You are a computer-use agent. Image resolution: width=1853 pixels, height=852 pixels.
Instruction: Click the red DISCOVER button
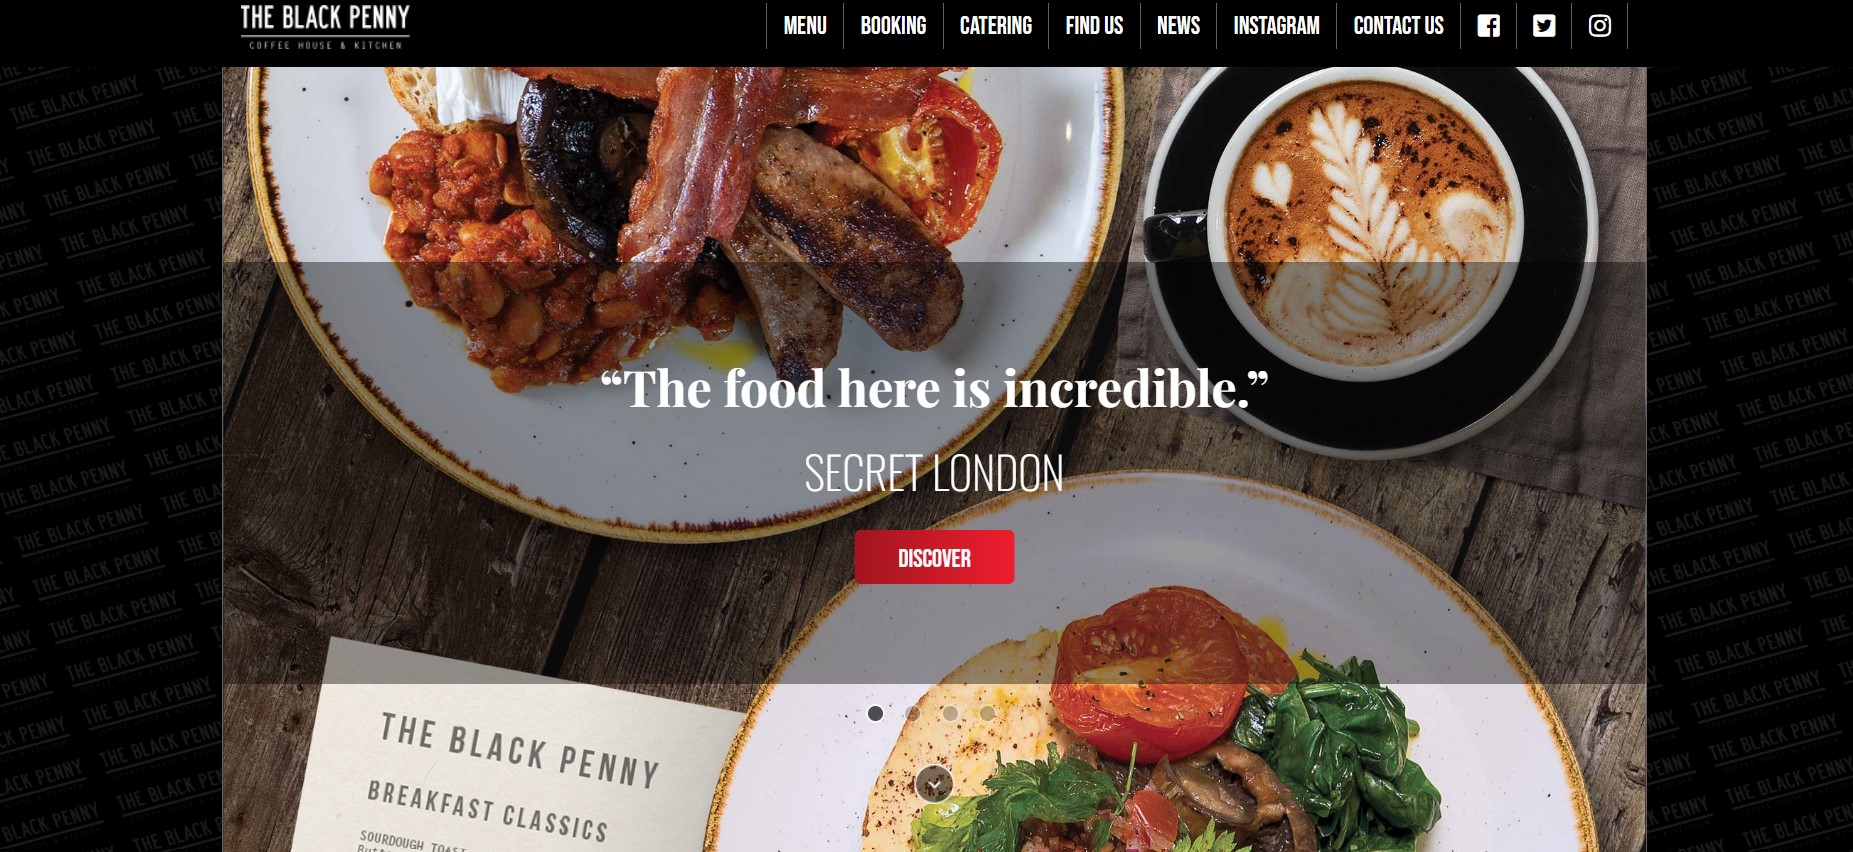click(x=934, y=557)
